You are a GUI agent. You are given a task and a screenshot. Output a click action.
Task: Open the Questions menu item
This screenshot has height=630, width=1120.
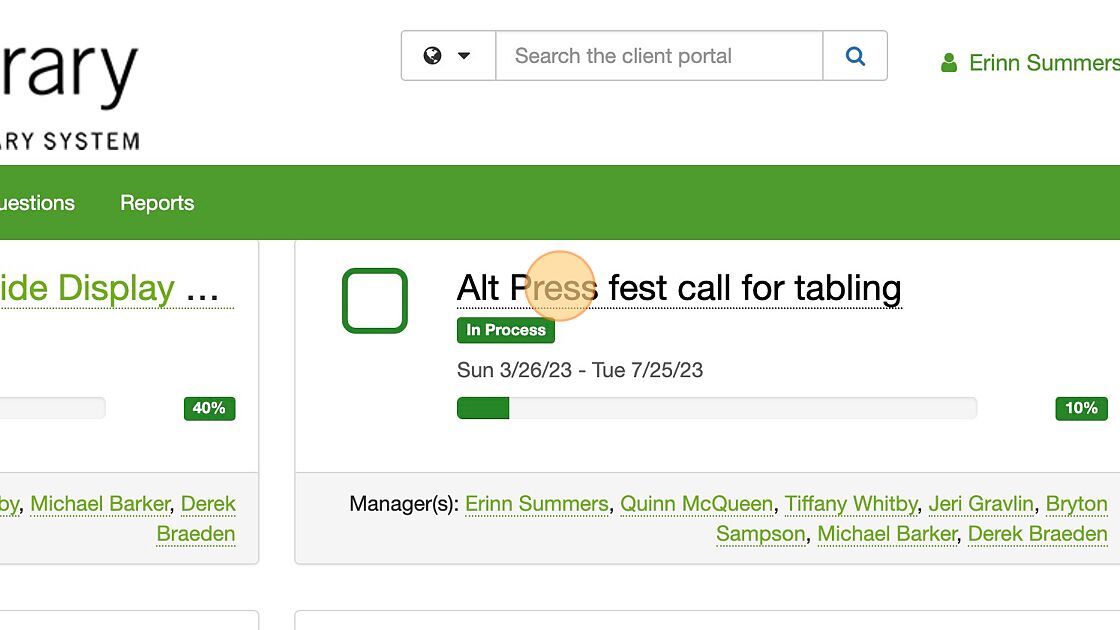tap(37, 203)
